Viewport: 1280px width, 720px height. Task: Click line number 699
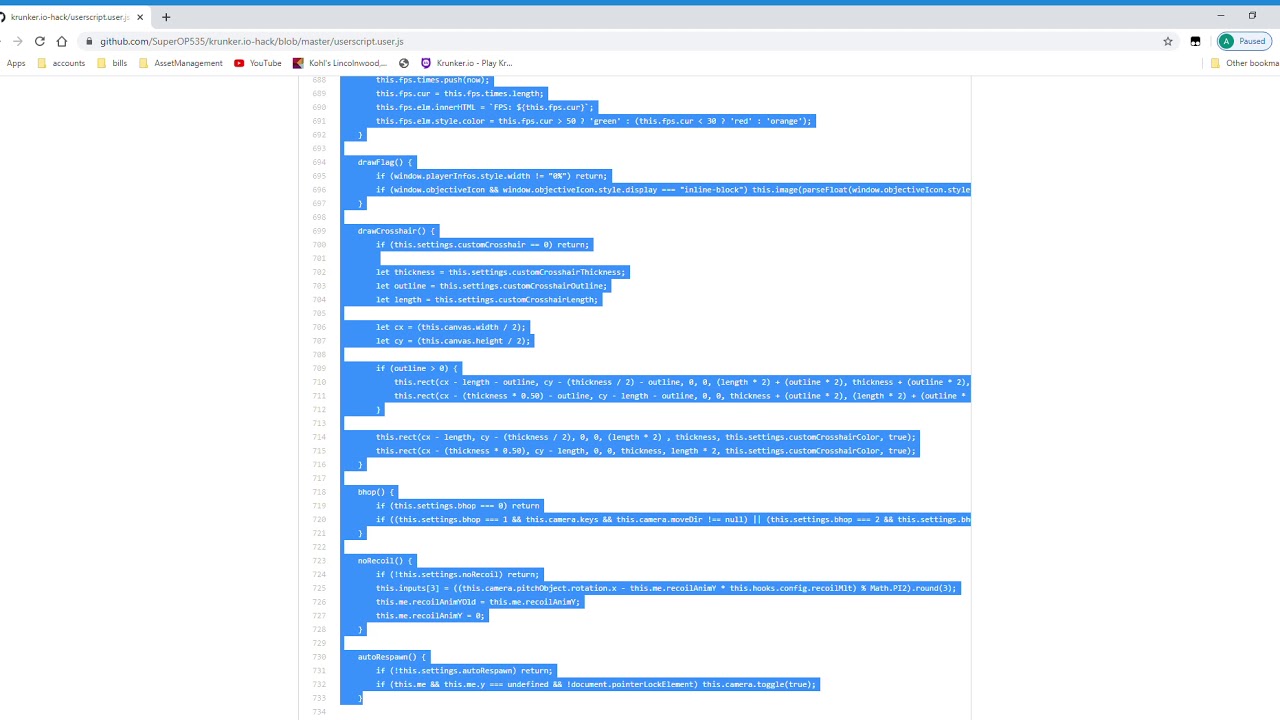point(319,231)
